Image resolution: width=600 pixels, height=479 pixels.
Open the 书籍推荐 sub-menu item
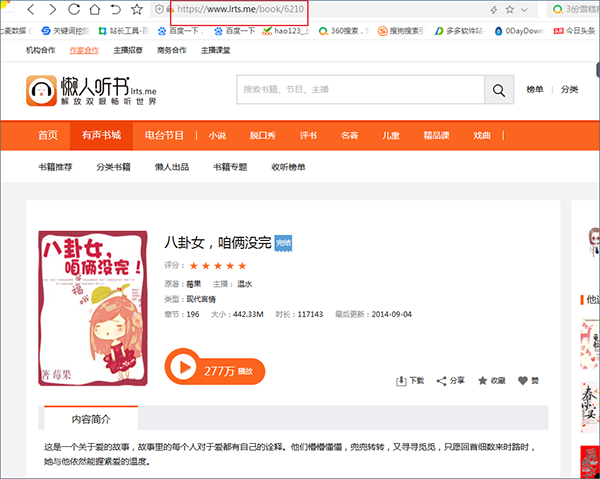pyautogui.click(x=55, y=167)
